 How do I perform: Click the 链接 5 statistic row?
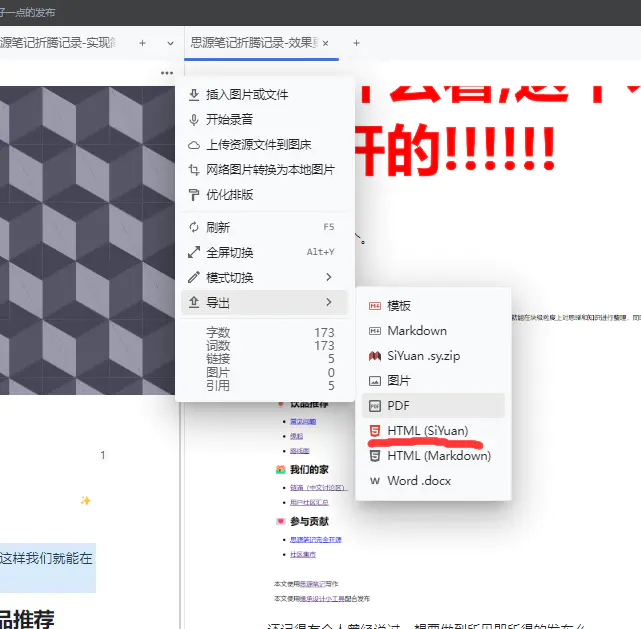tap(270, 359)
